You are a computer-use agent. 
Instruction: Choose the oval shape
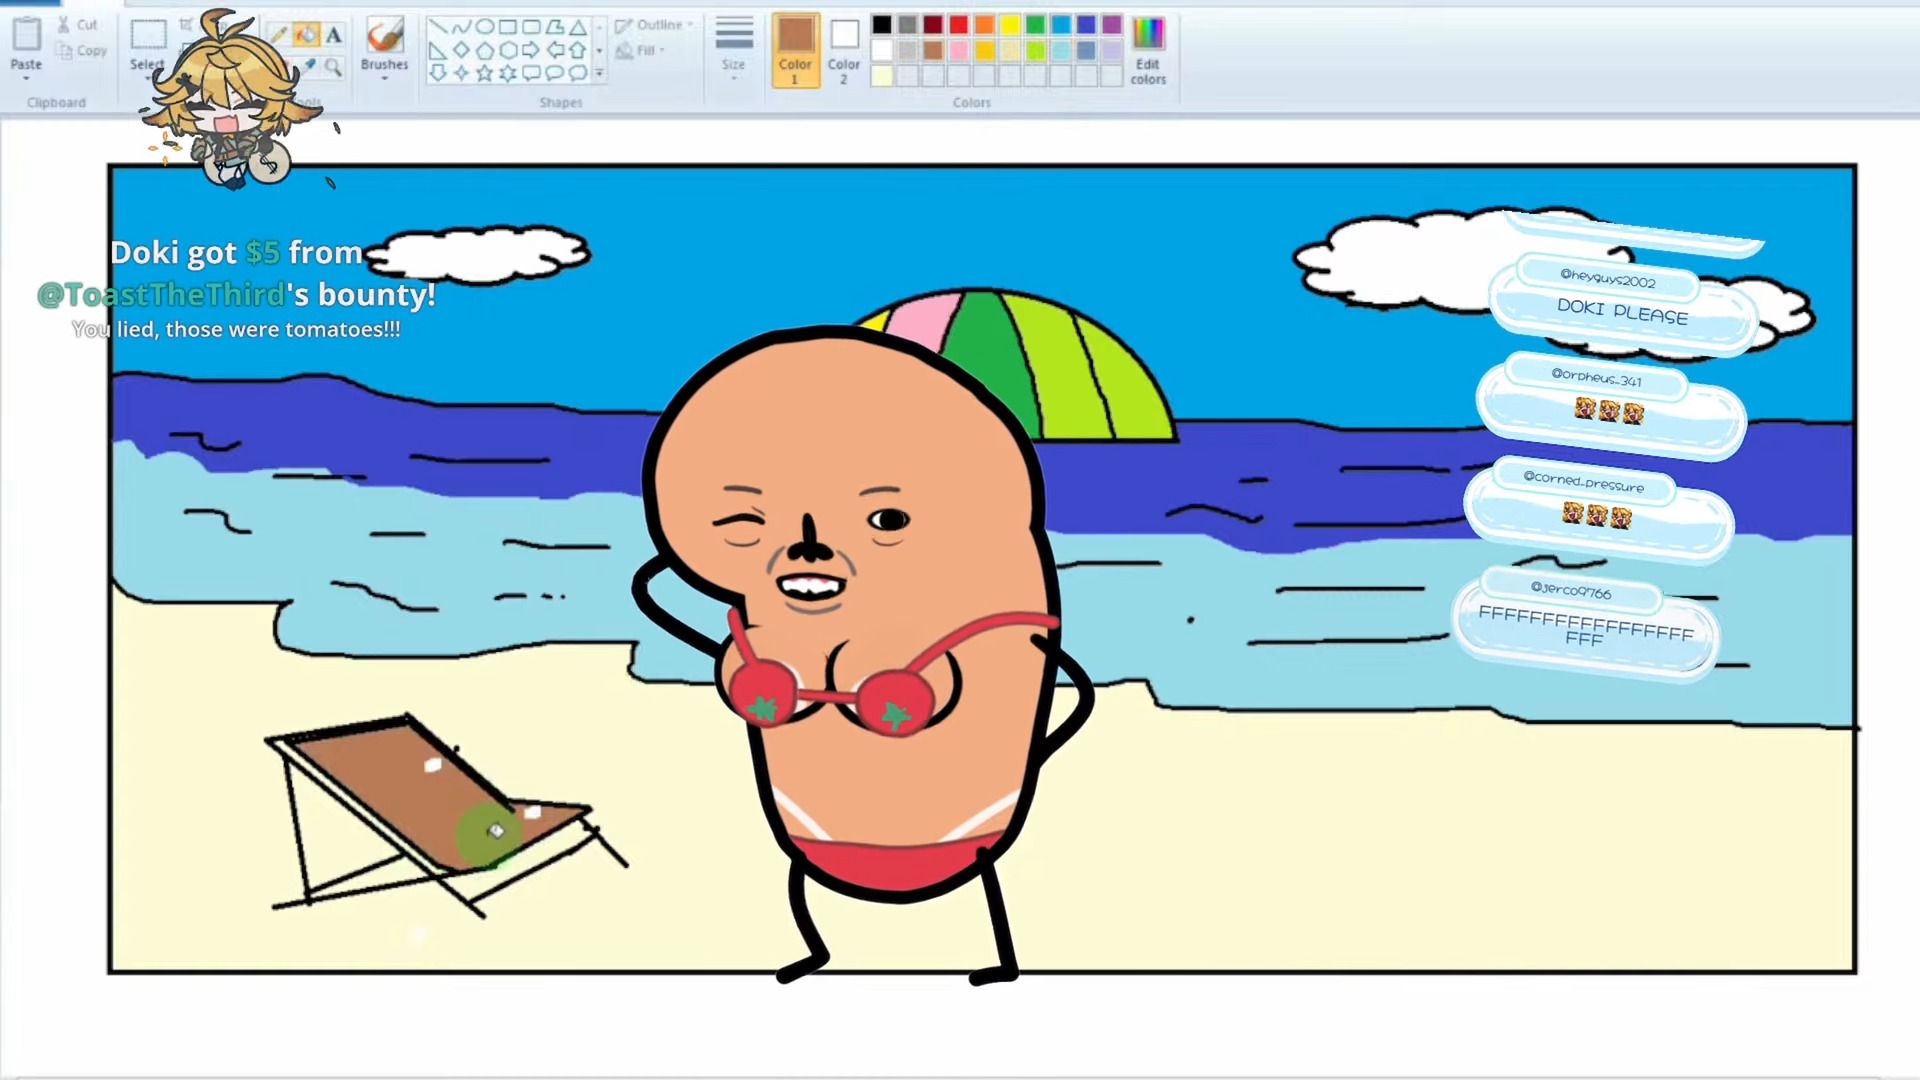click(x=485, y=27)
